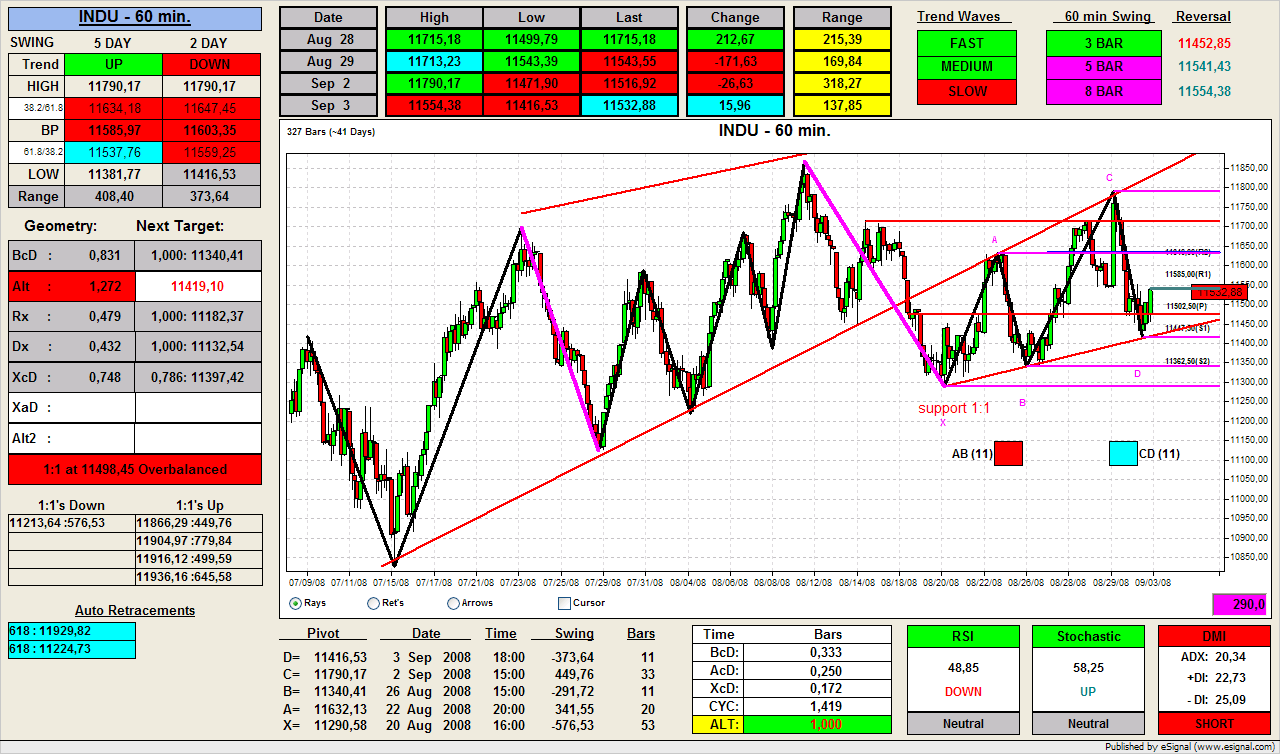Click the cyan CD (11) color swatch
The width and height of the screenshot is (1280, 754).
(x=1123, y=453)
